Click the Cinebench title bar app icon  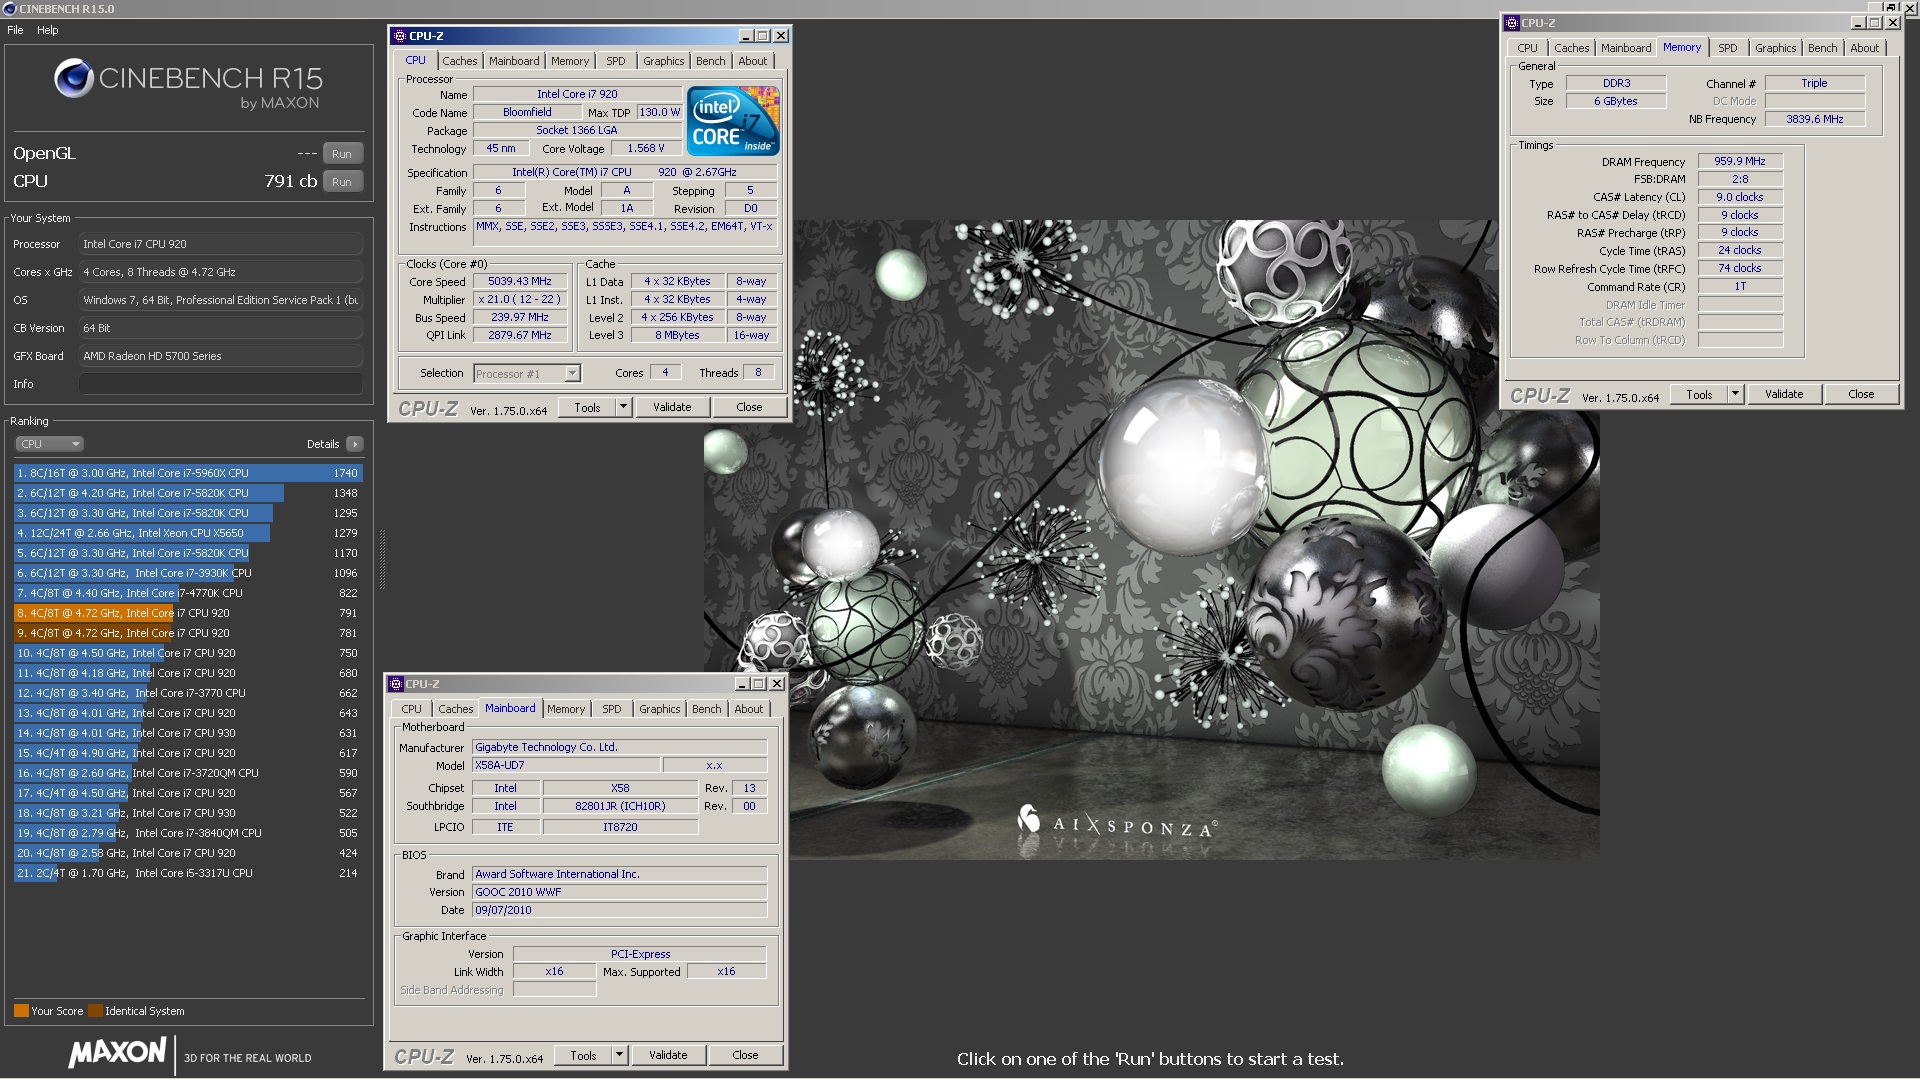[x=10, y=9]
